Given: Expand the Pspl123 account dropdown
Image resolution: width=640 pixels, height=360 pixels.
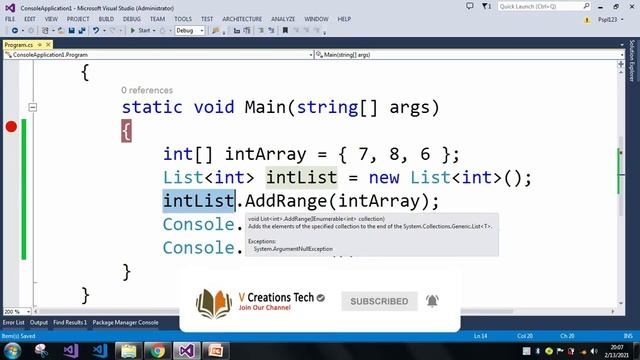Looking at the screenshot, I should coord(622,20).
